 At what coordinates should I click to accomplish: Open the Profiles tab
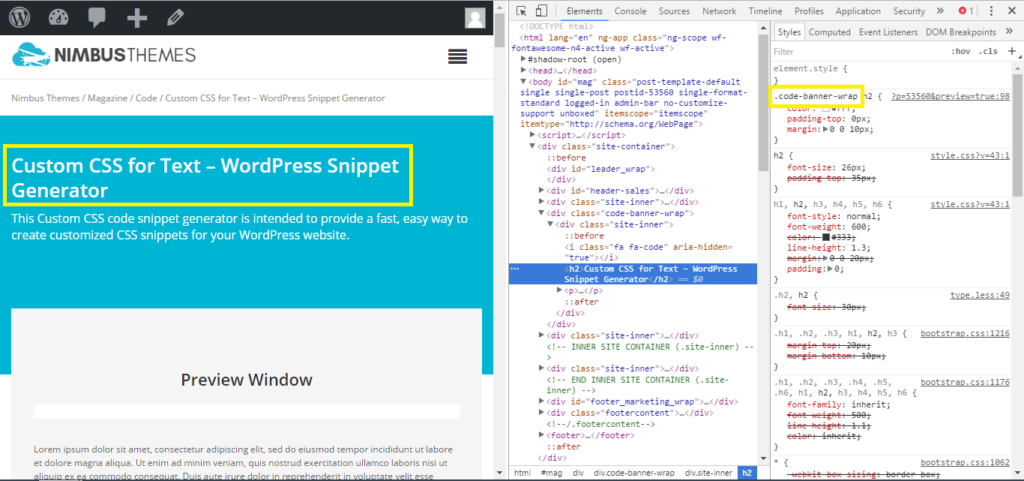click(x=809, y=11)
